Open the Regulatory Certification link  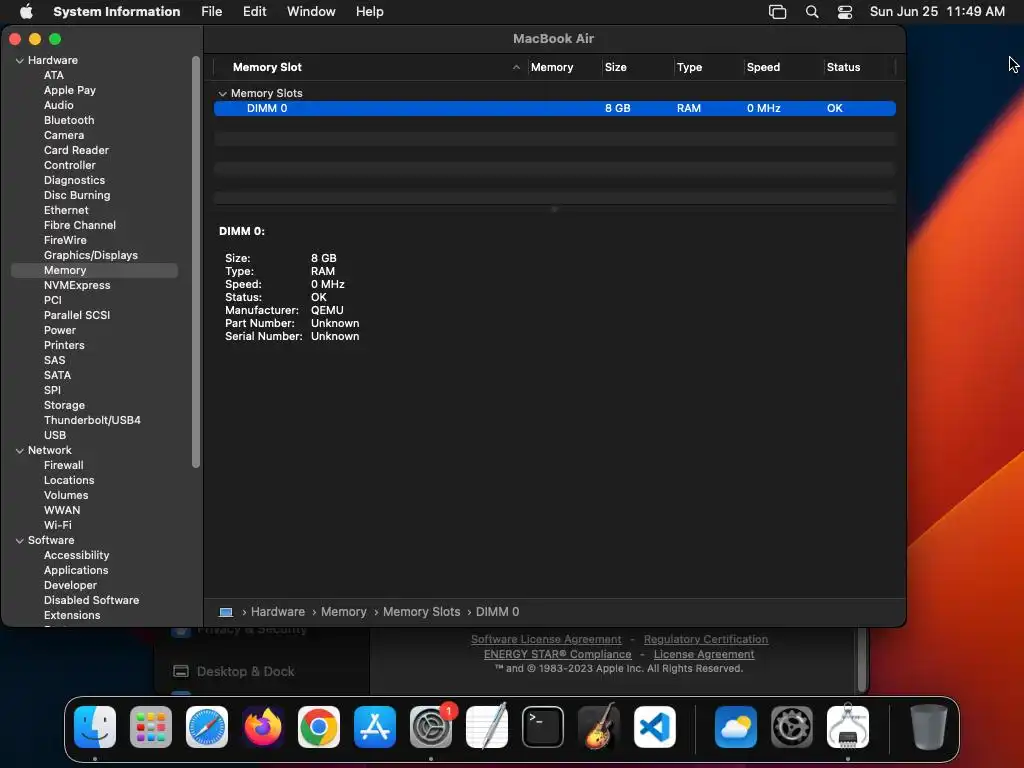(x=706, y=639)
